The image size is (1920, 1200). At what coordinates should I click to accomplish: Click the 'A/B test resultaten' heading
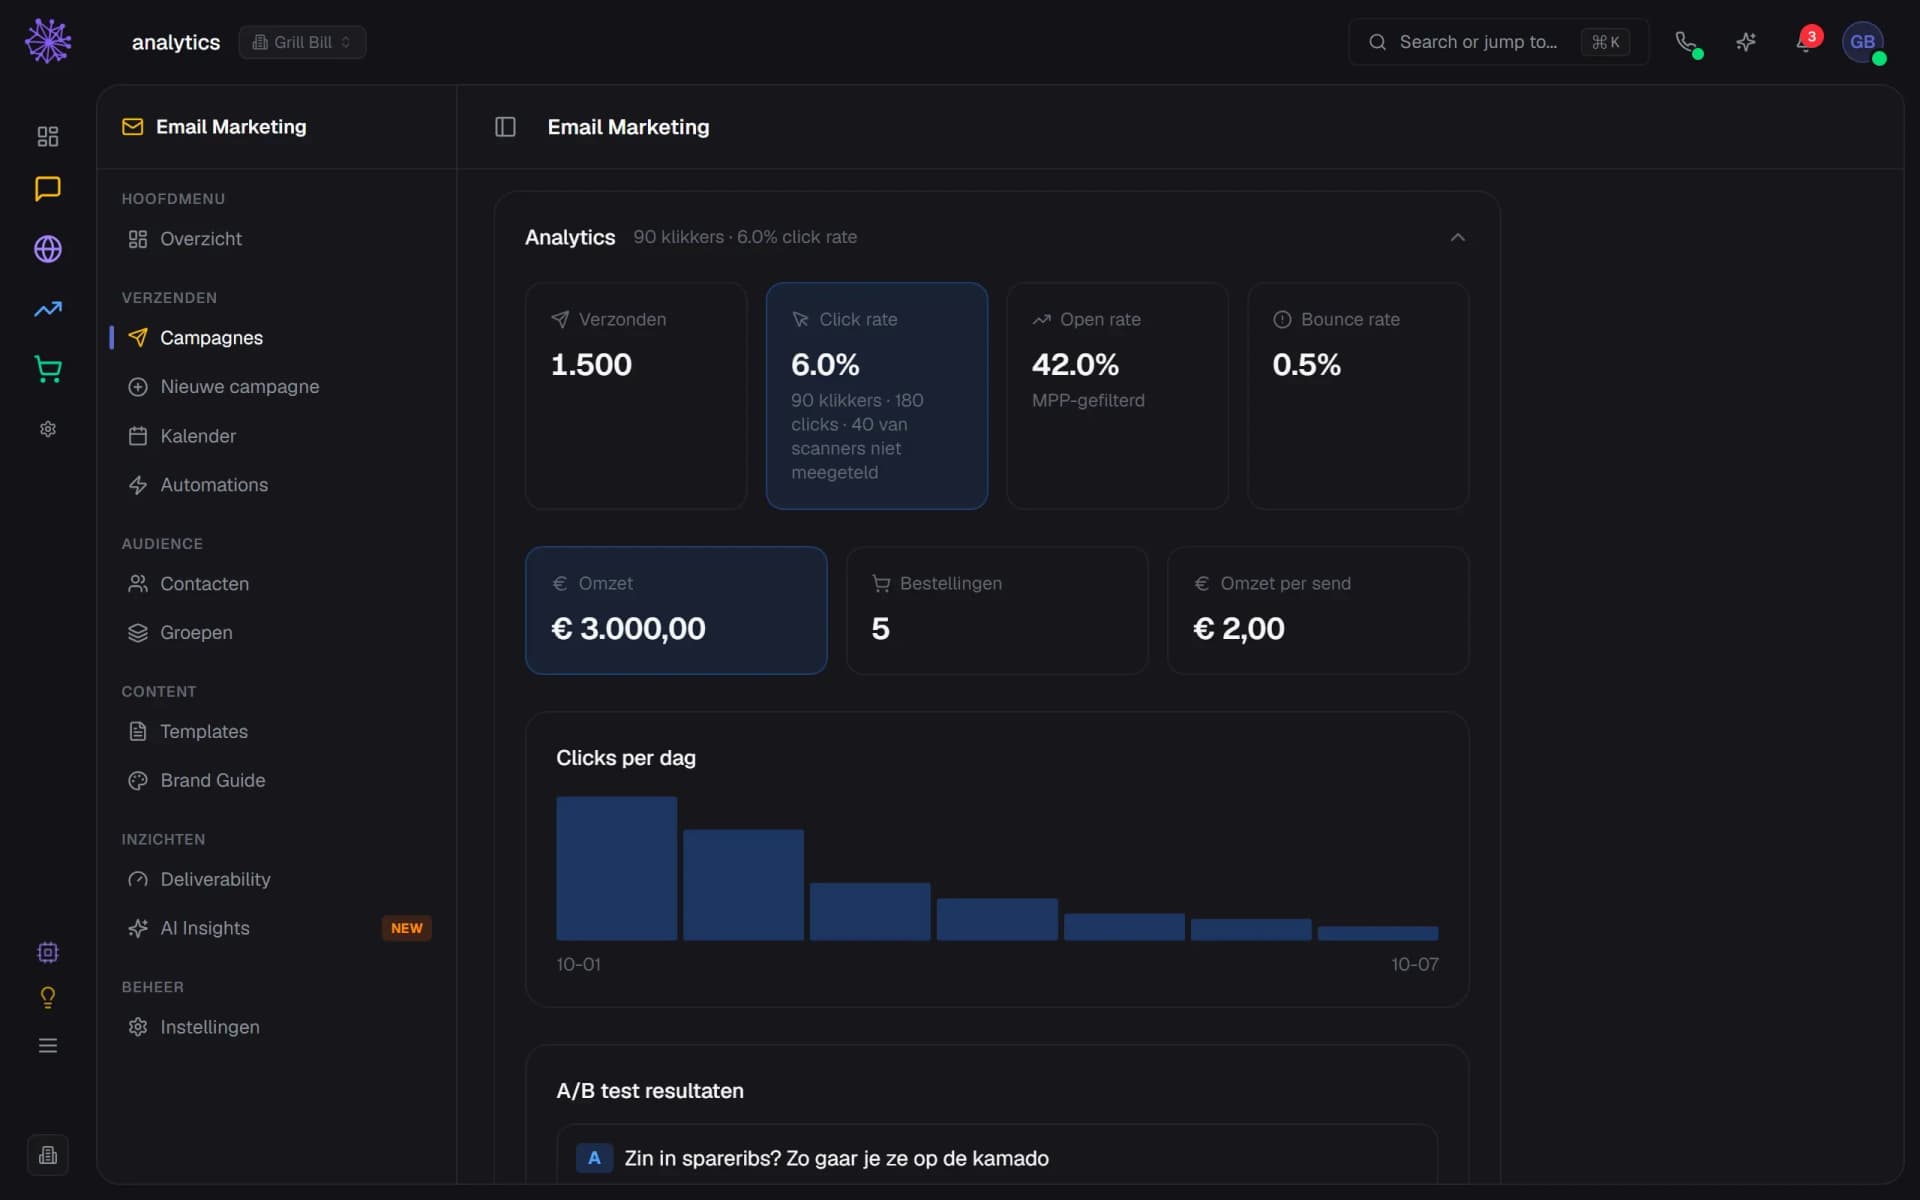[x=650, y=1091]
